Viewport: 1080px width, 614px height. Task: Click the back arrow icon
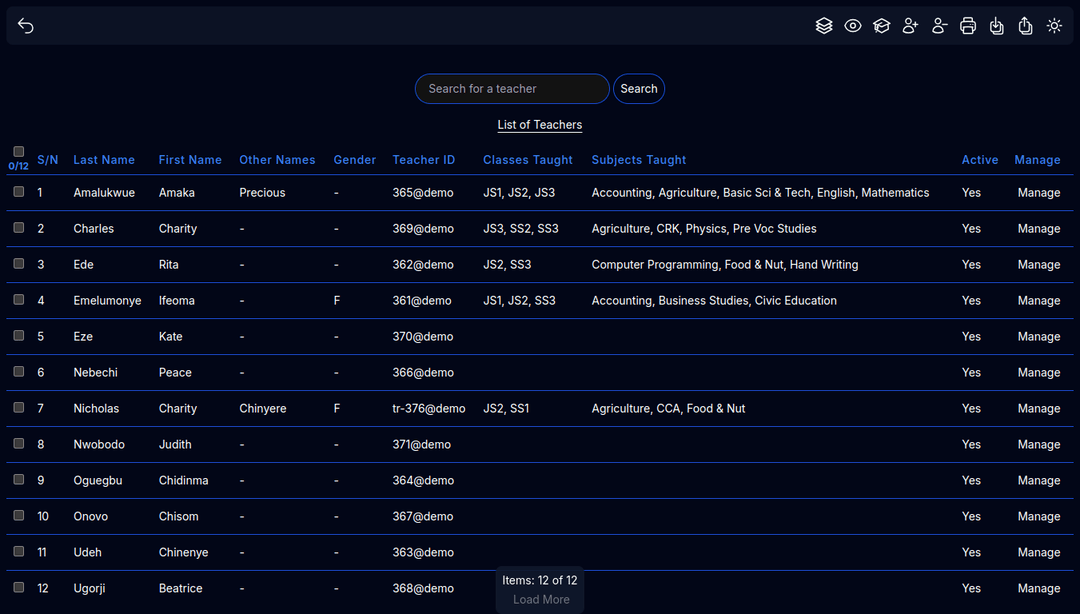coord(26,26)
